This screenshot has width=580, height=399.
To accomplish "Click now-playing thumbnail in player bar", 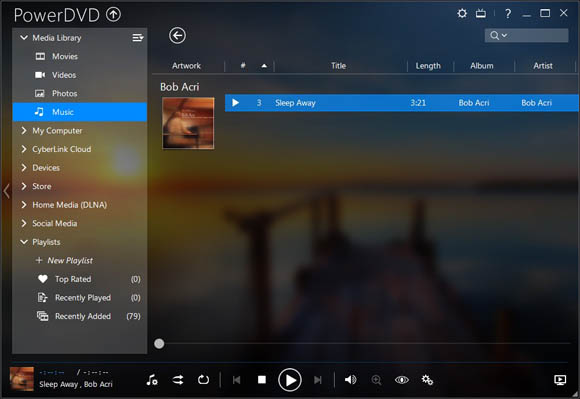I will click(22, 379).
